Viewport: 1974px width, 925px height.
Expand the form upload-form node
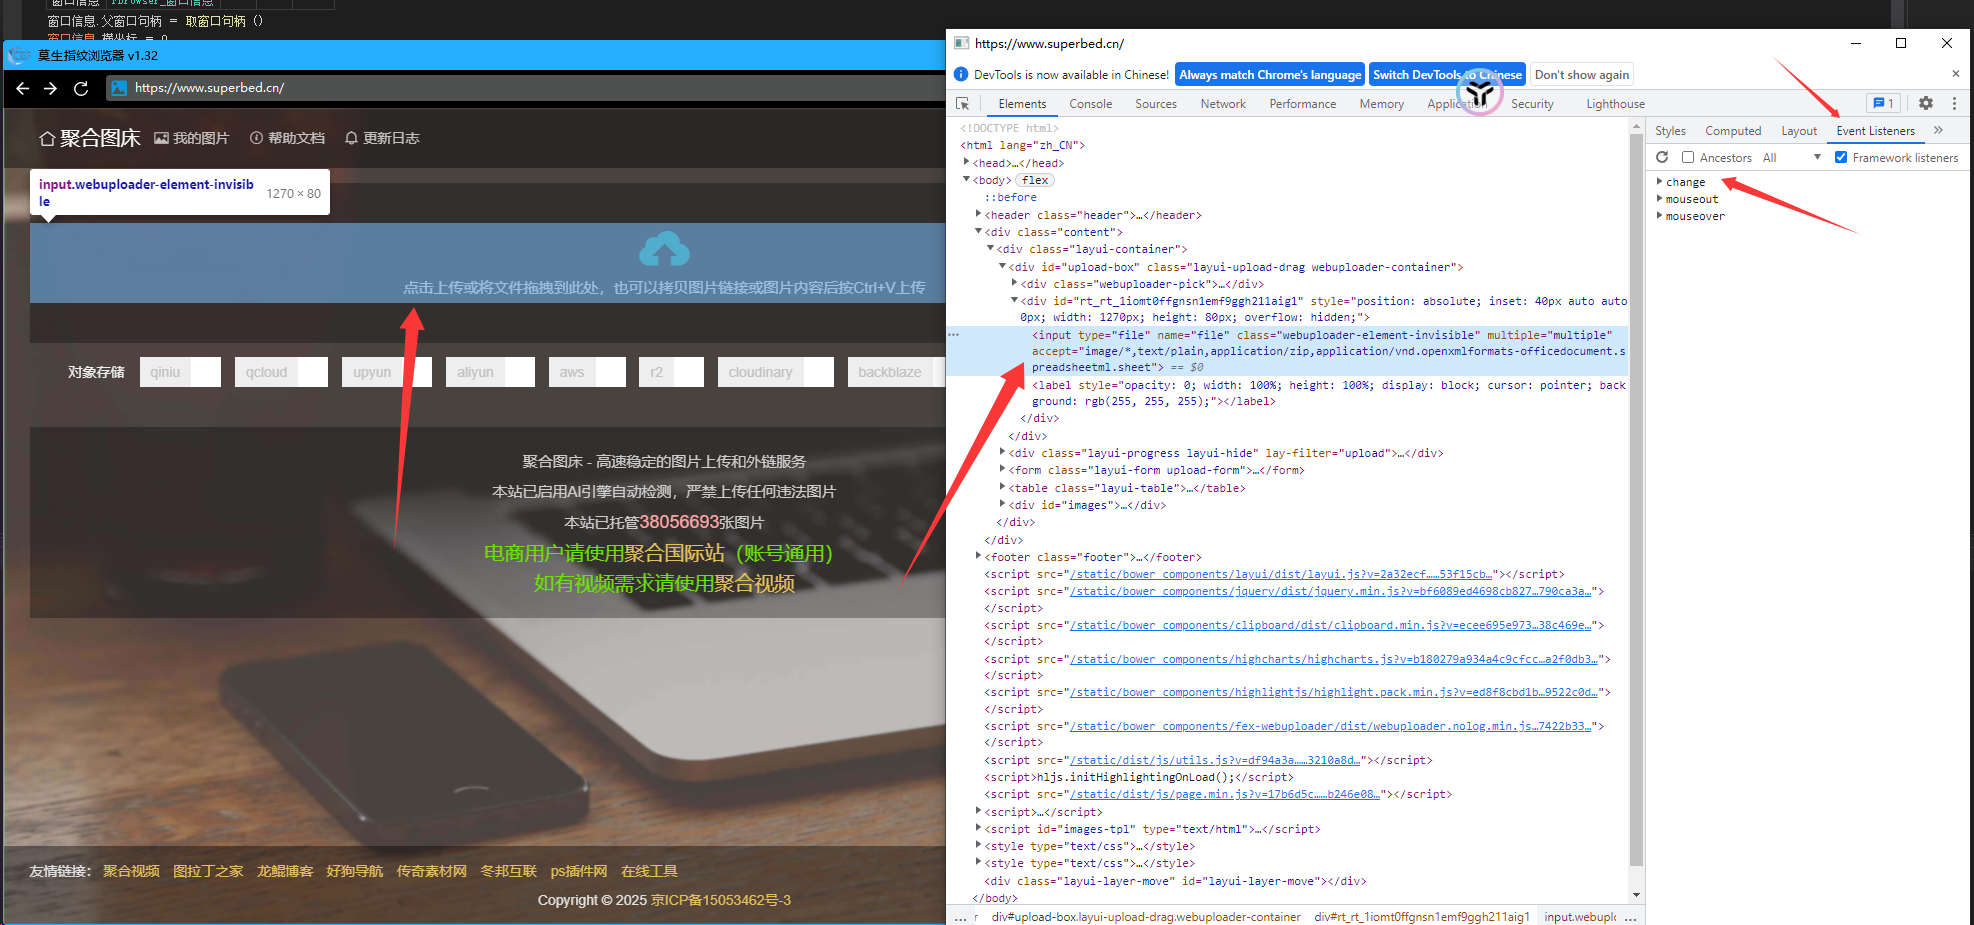tap(1003, 470)
